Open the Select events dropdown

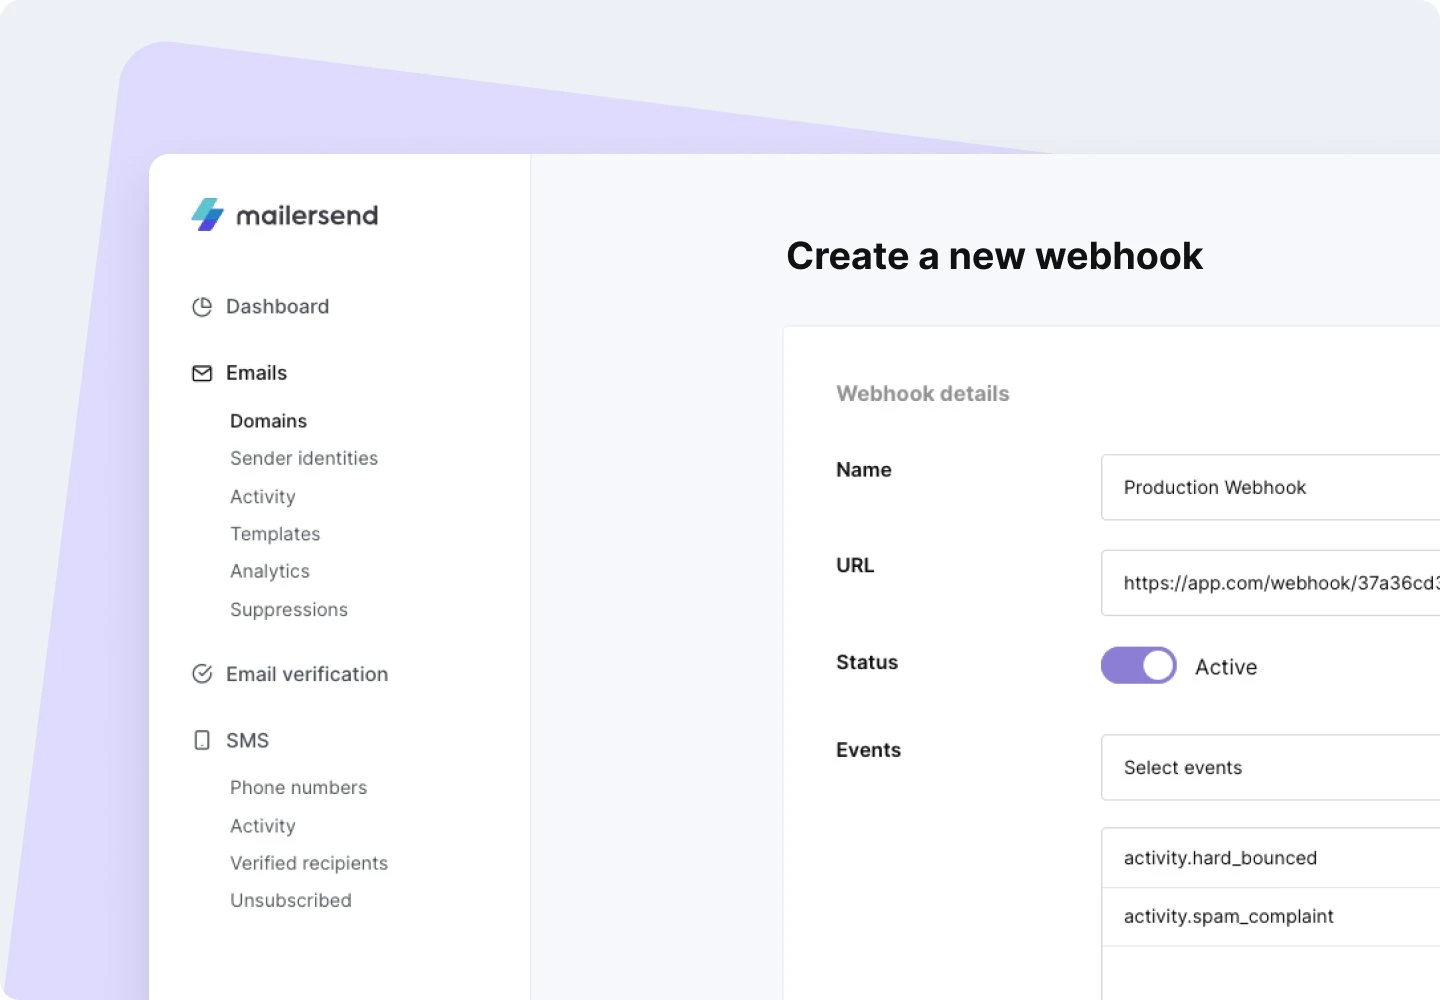1270,767
